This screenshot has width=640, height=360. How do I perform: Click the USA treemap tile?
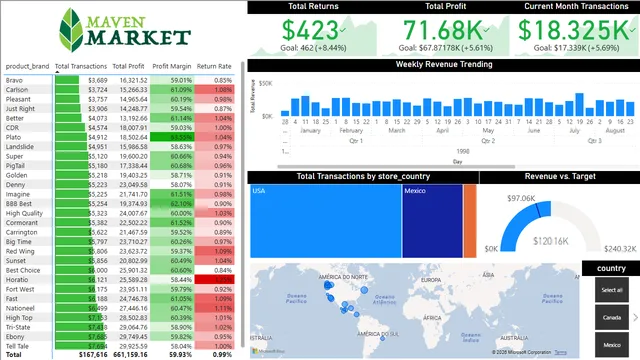[326, 221]
